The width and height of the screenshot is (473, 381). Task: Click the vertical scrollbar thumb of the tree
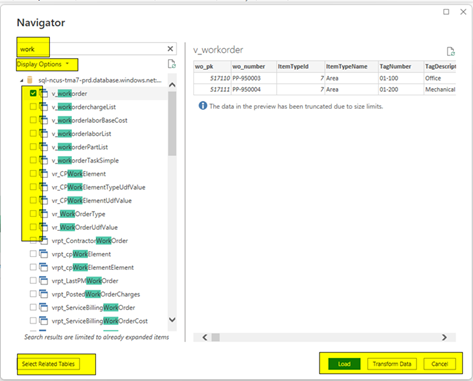[x=172, y=123]
